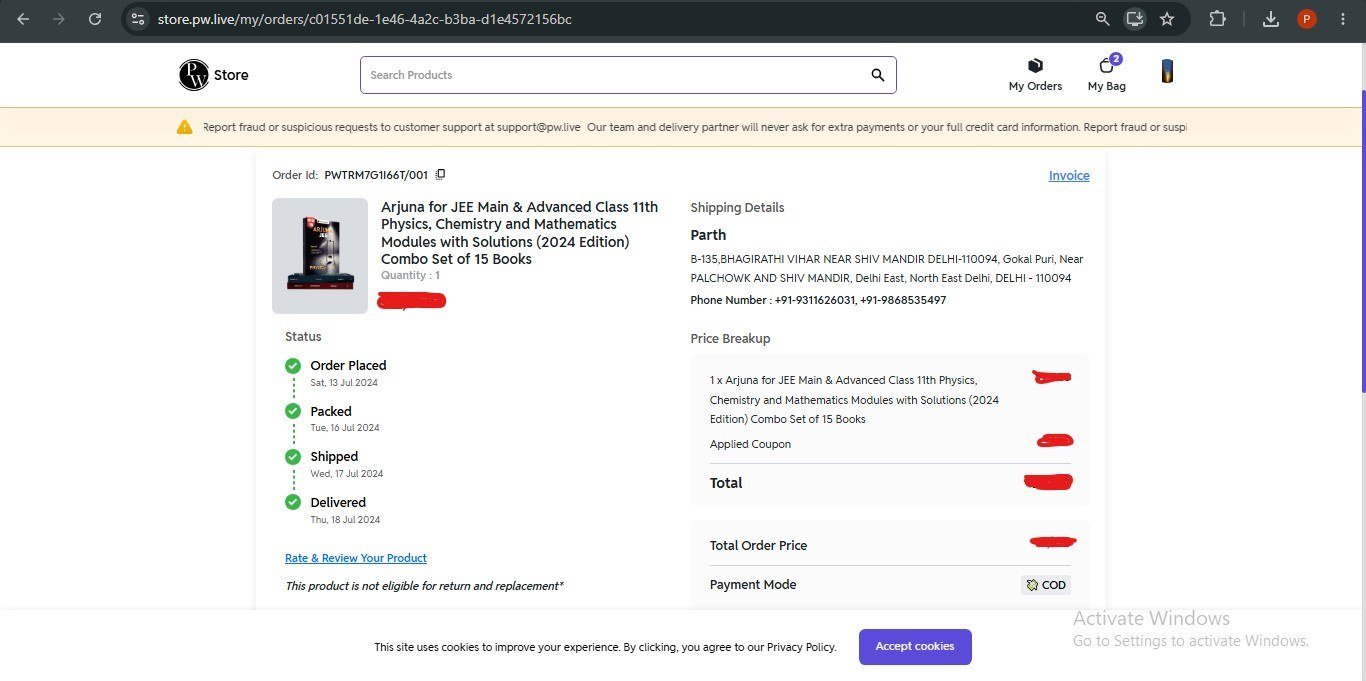Click the 'Quantity : 1' text
1366x681 pixels.
(x=410, y=275)
